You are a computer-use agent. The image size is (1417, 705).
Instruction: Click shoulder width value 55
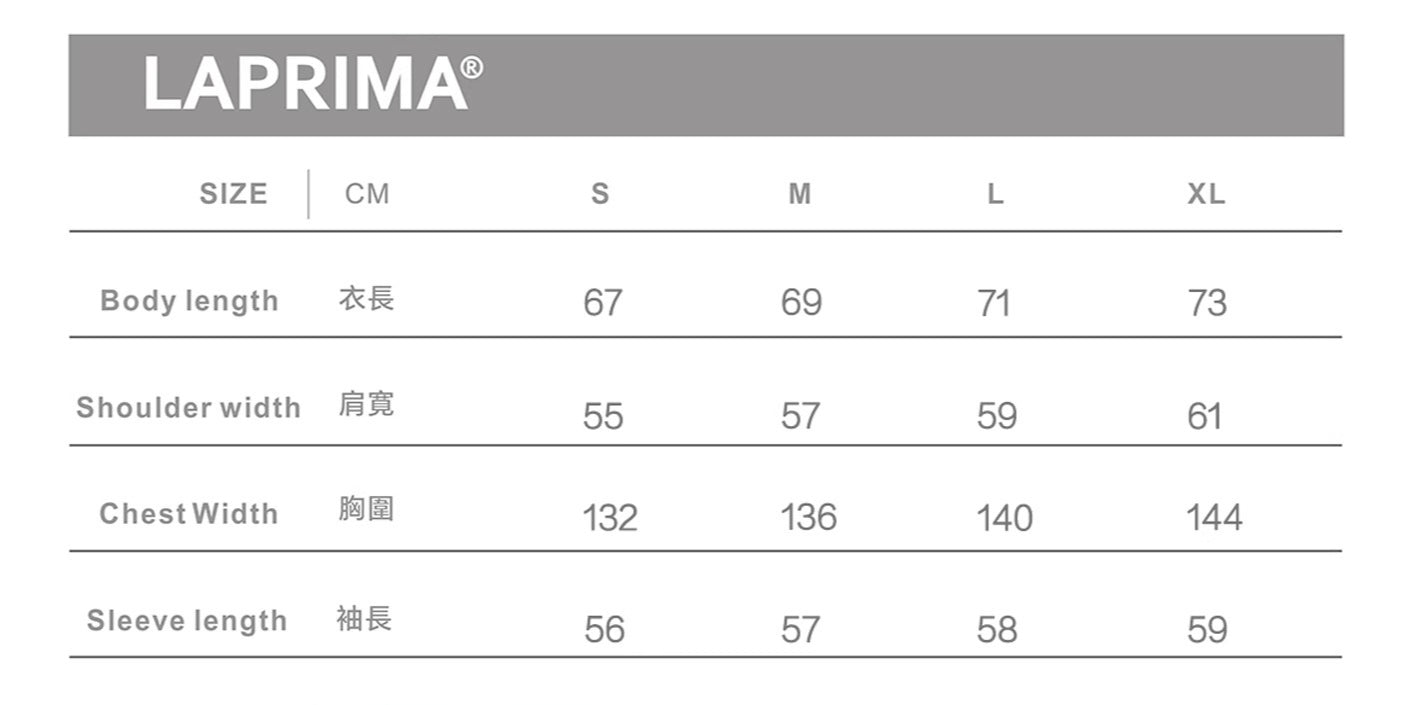tap(602, 416)
